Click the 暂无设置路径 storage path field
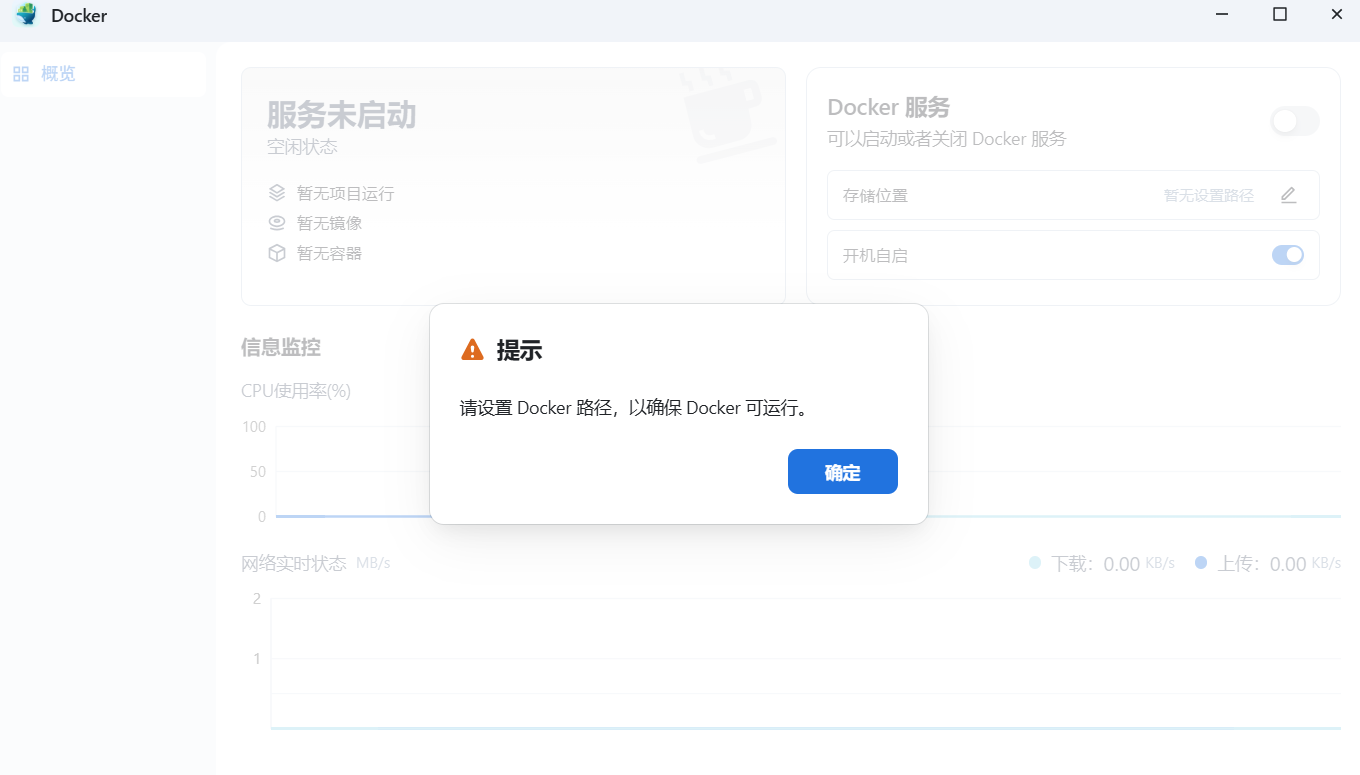The height and width of the screenshot is (775, 1360). coord(1208,196)
